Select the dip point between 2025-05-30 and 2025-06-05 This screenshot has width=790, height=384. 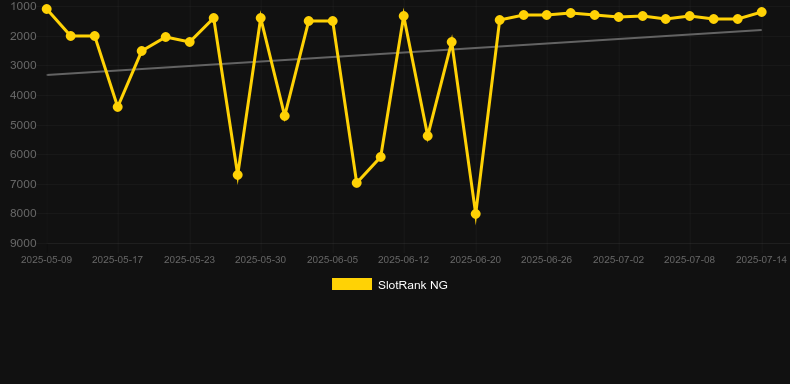click(285, 116)
